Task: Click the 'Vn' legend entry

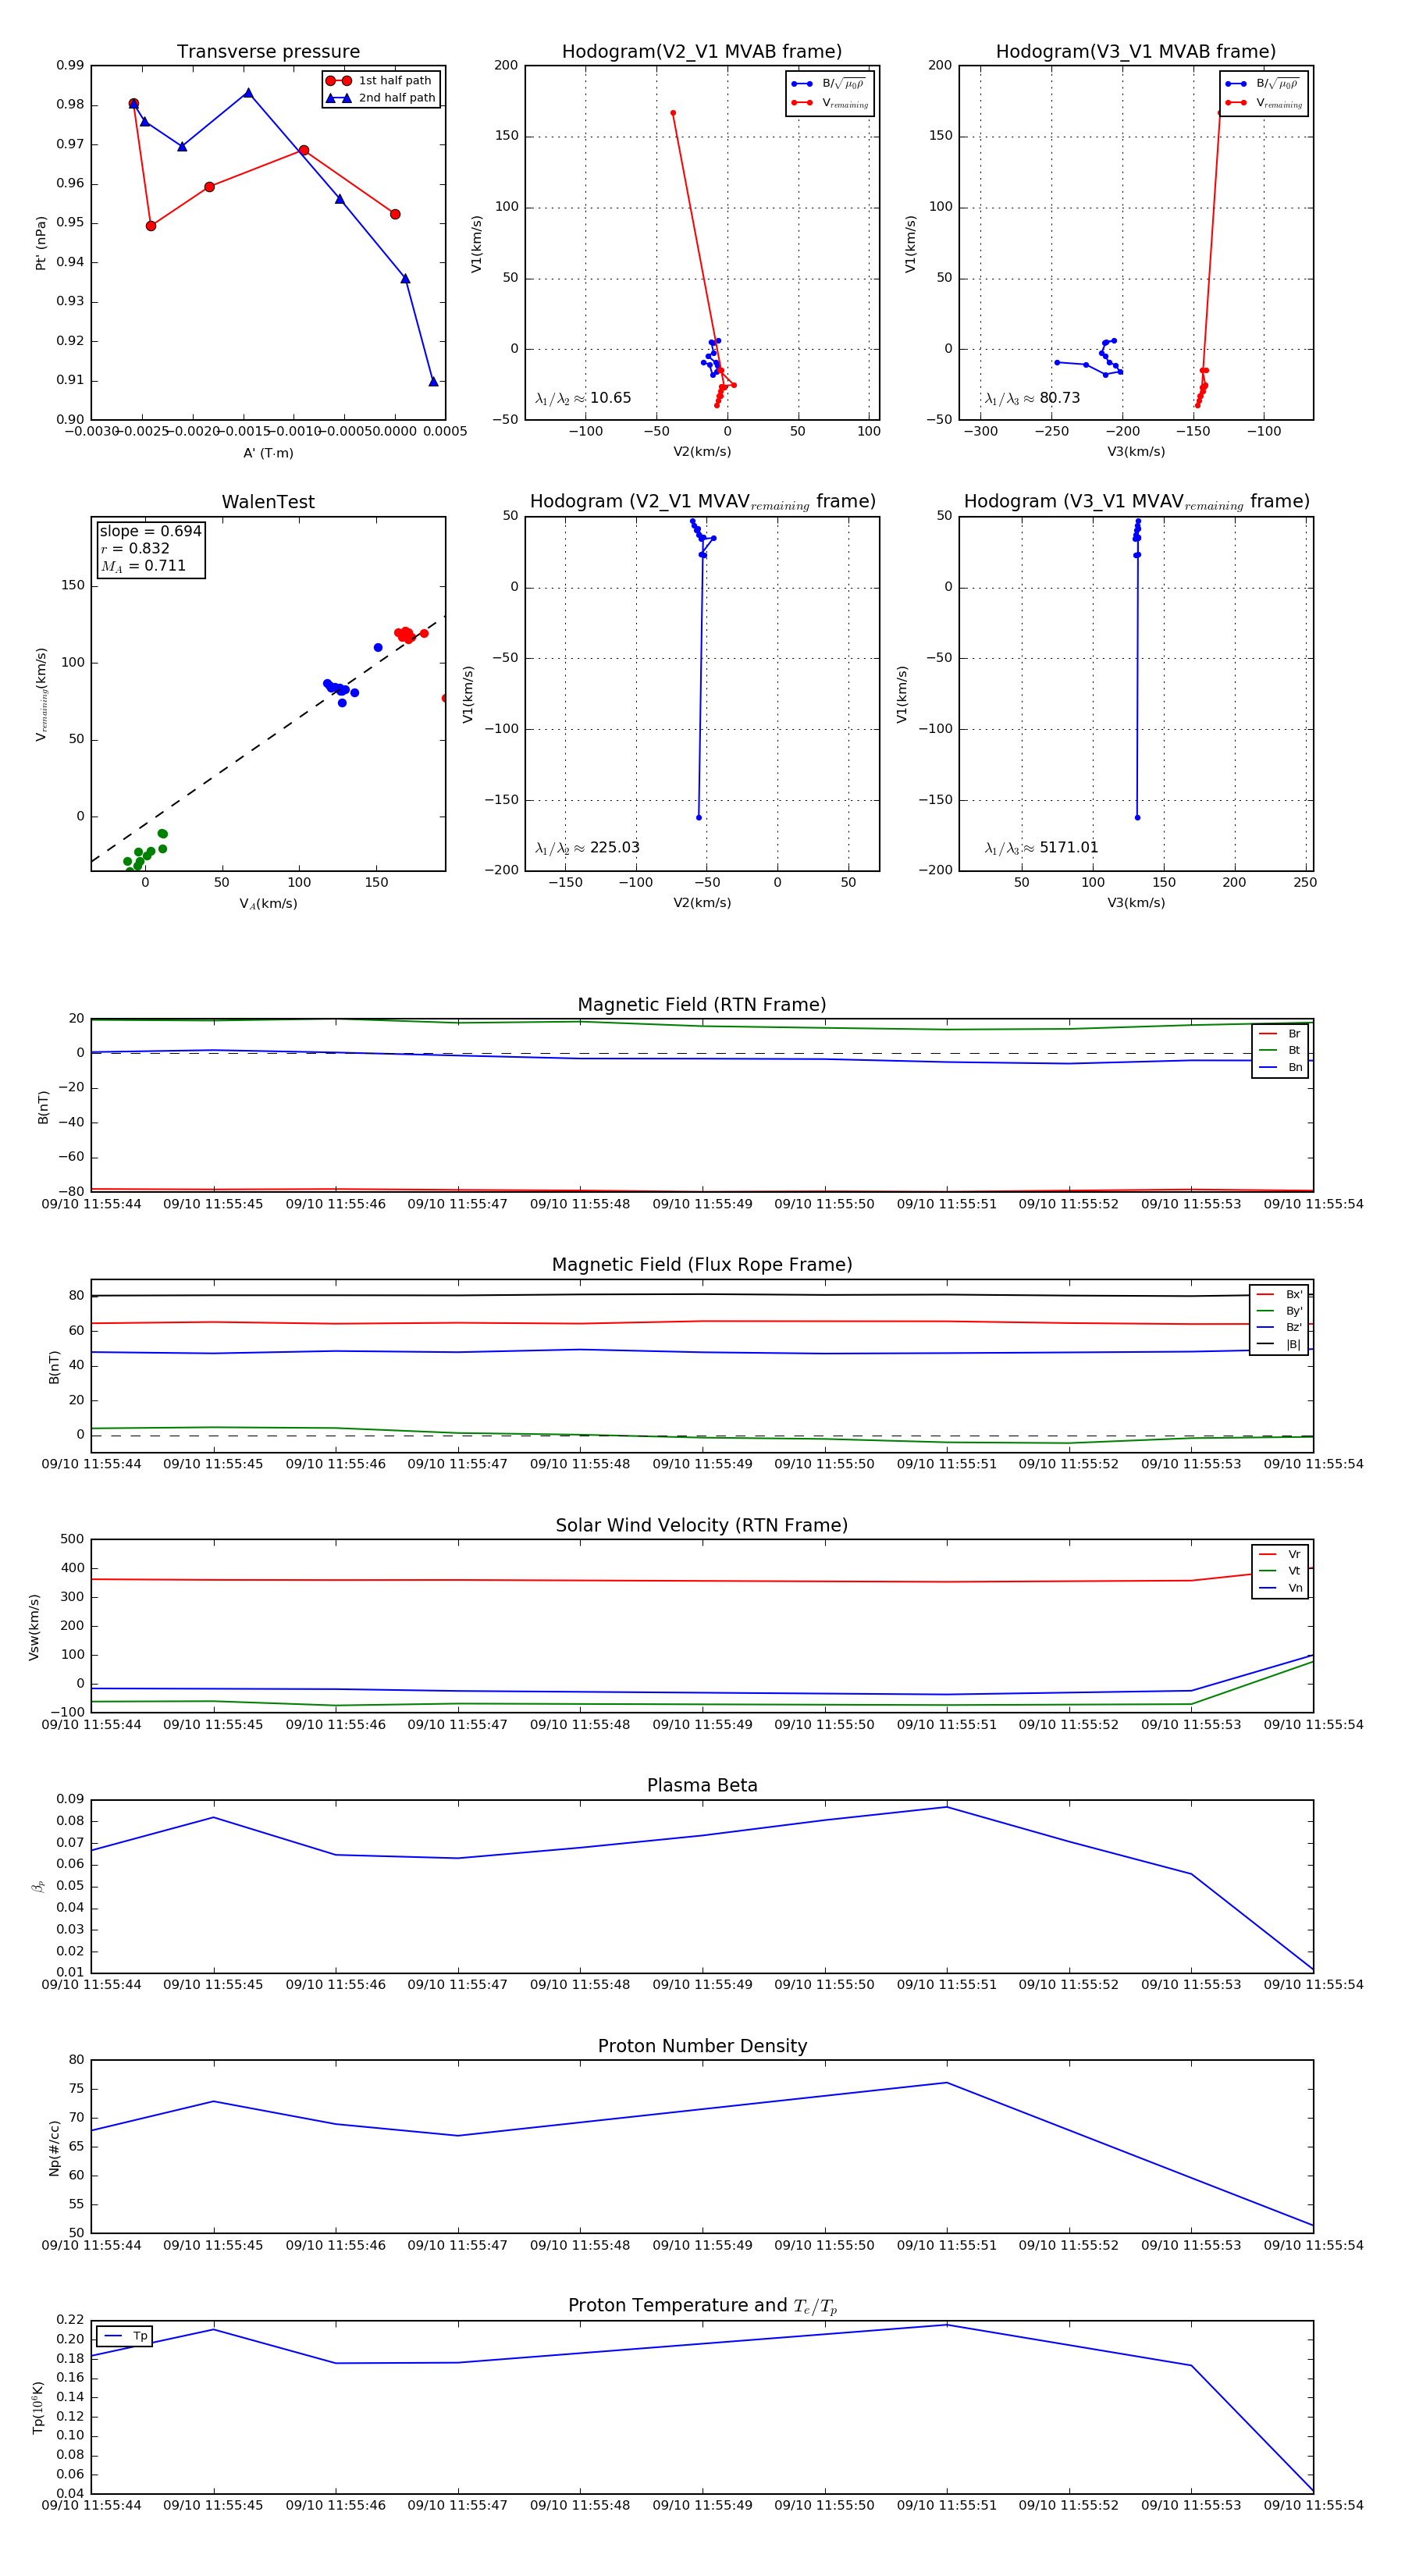Action: (x=1281, y=1588)
